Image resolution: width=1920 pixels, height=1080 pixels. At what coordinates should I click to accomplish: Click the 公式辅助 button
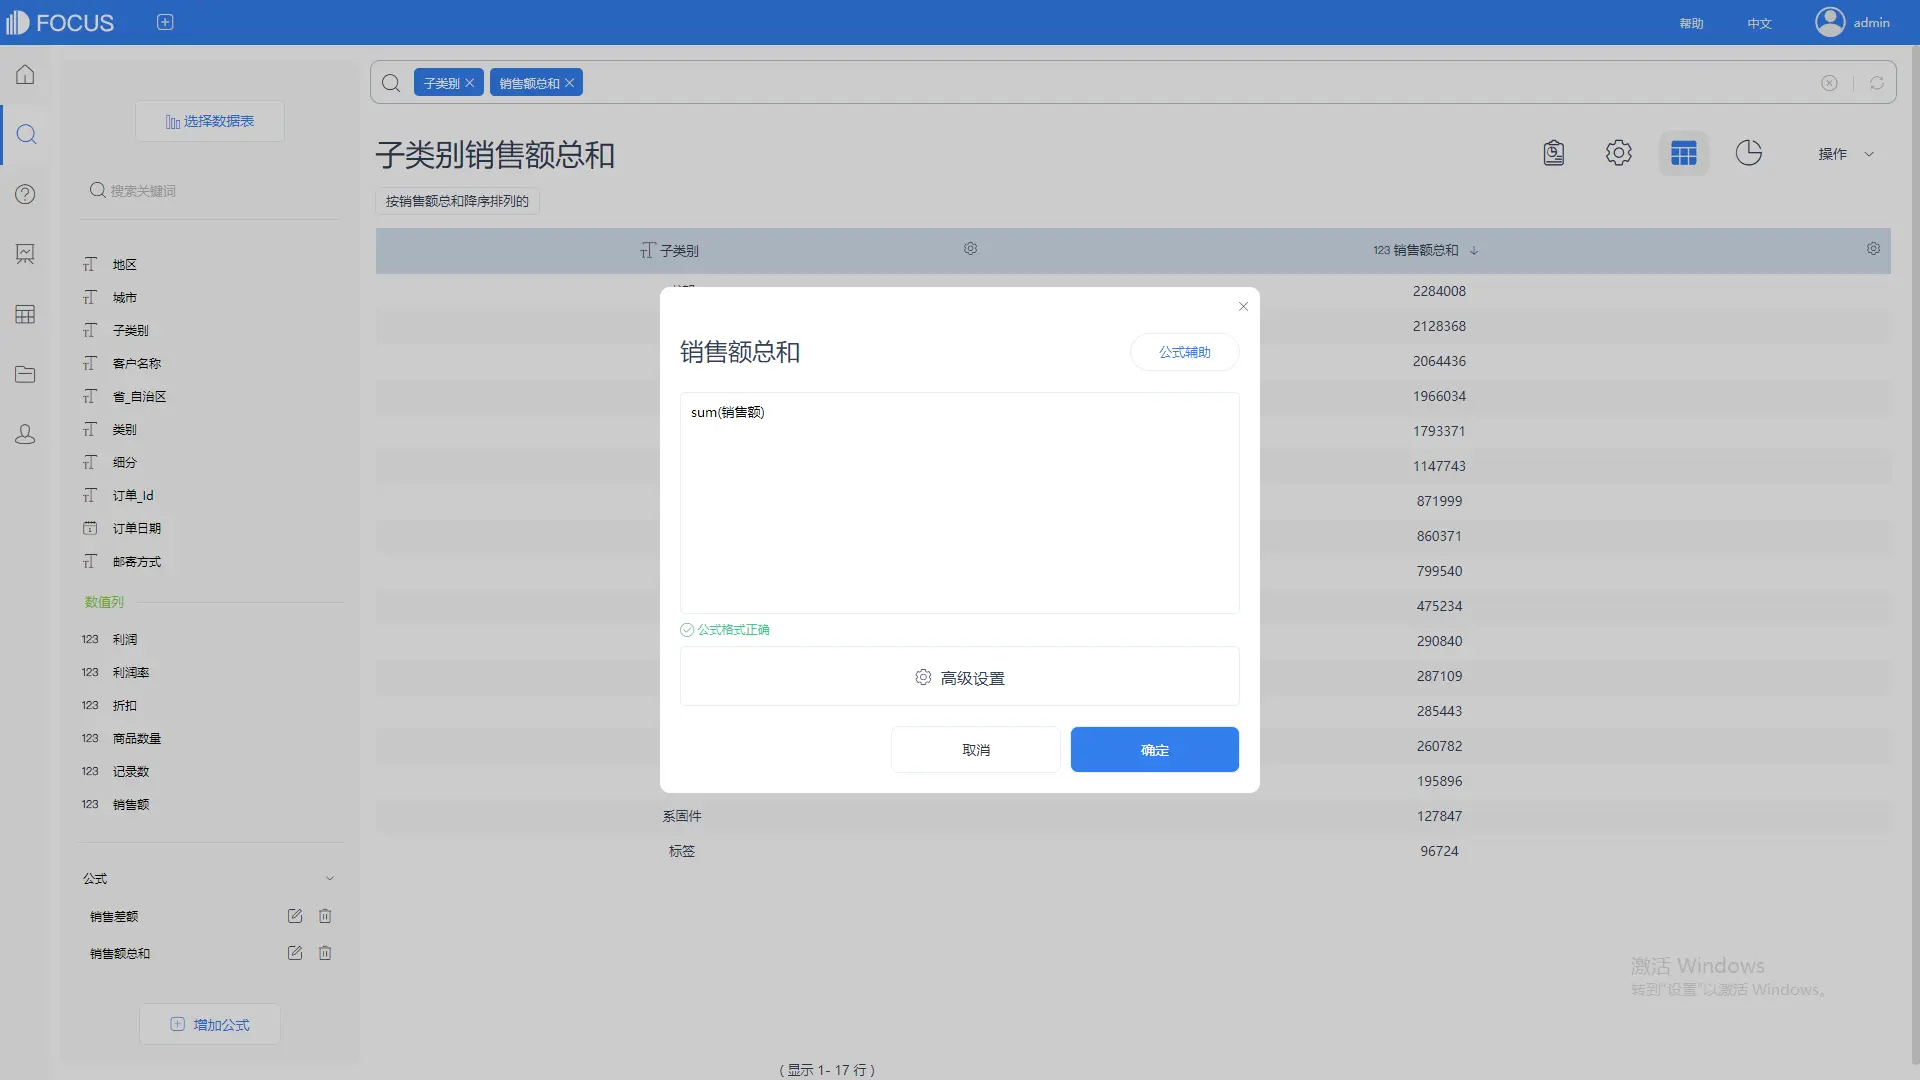pos(1184,352)
